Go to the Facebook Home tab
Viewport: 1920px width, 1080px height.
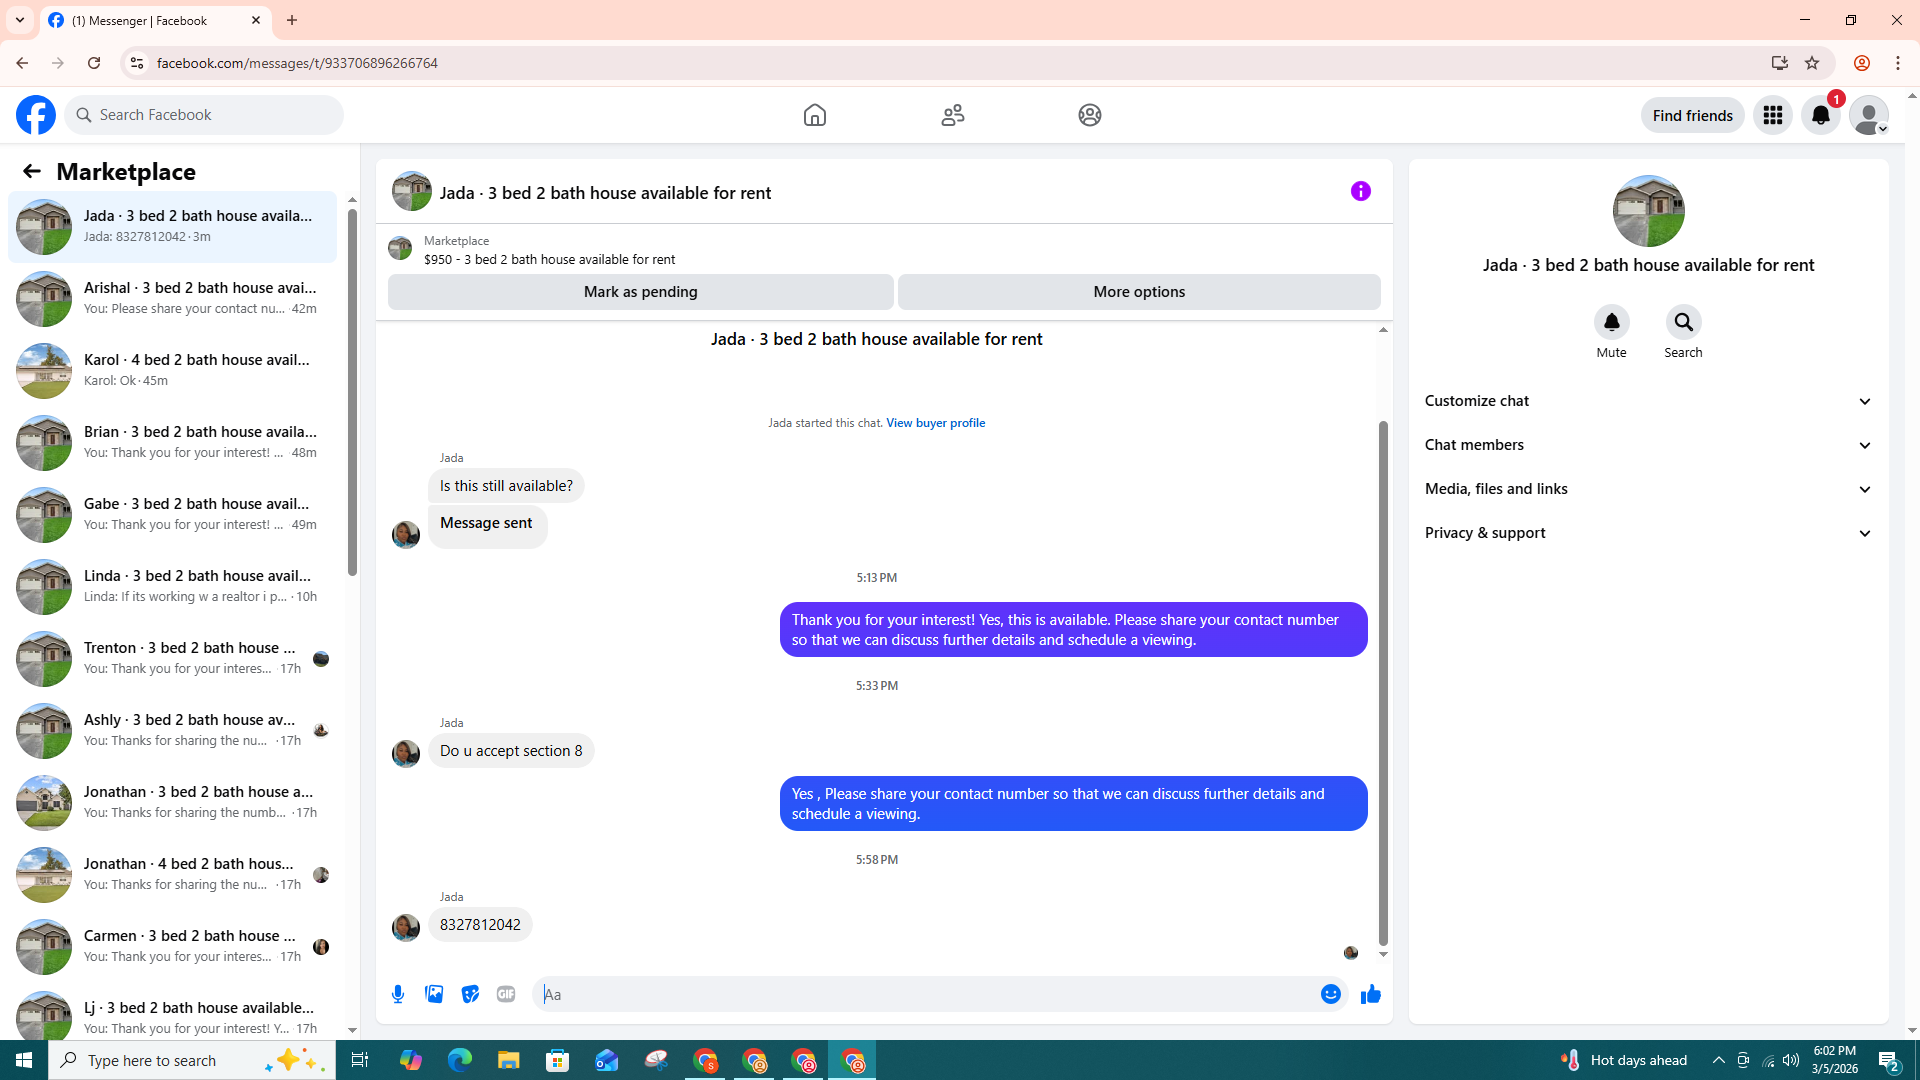814,115
